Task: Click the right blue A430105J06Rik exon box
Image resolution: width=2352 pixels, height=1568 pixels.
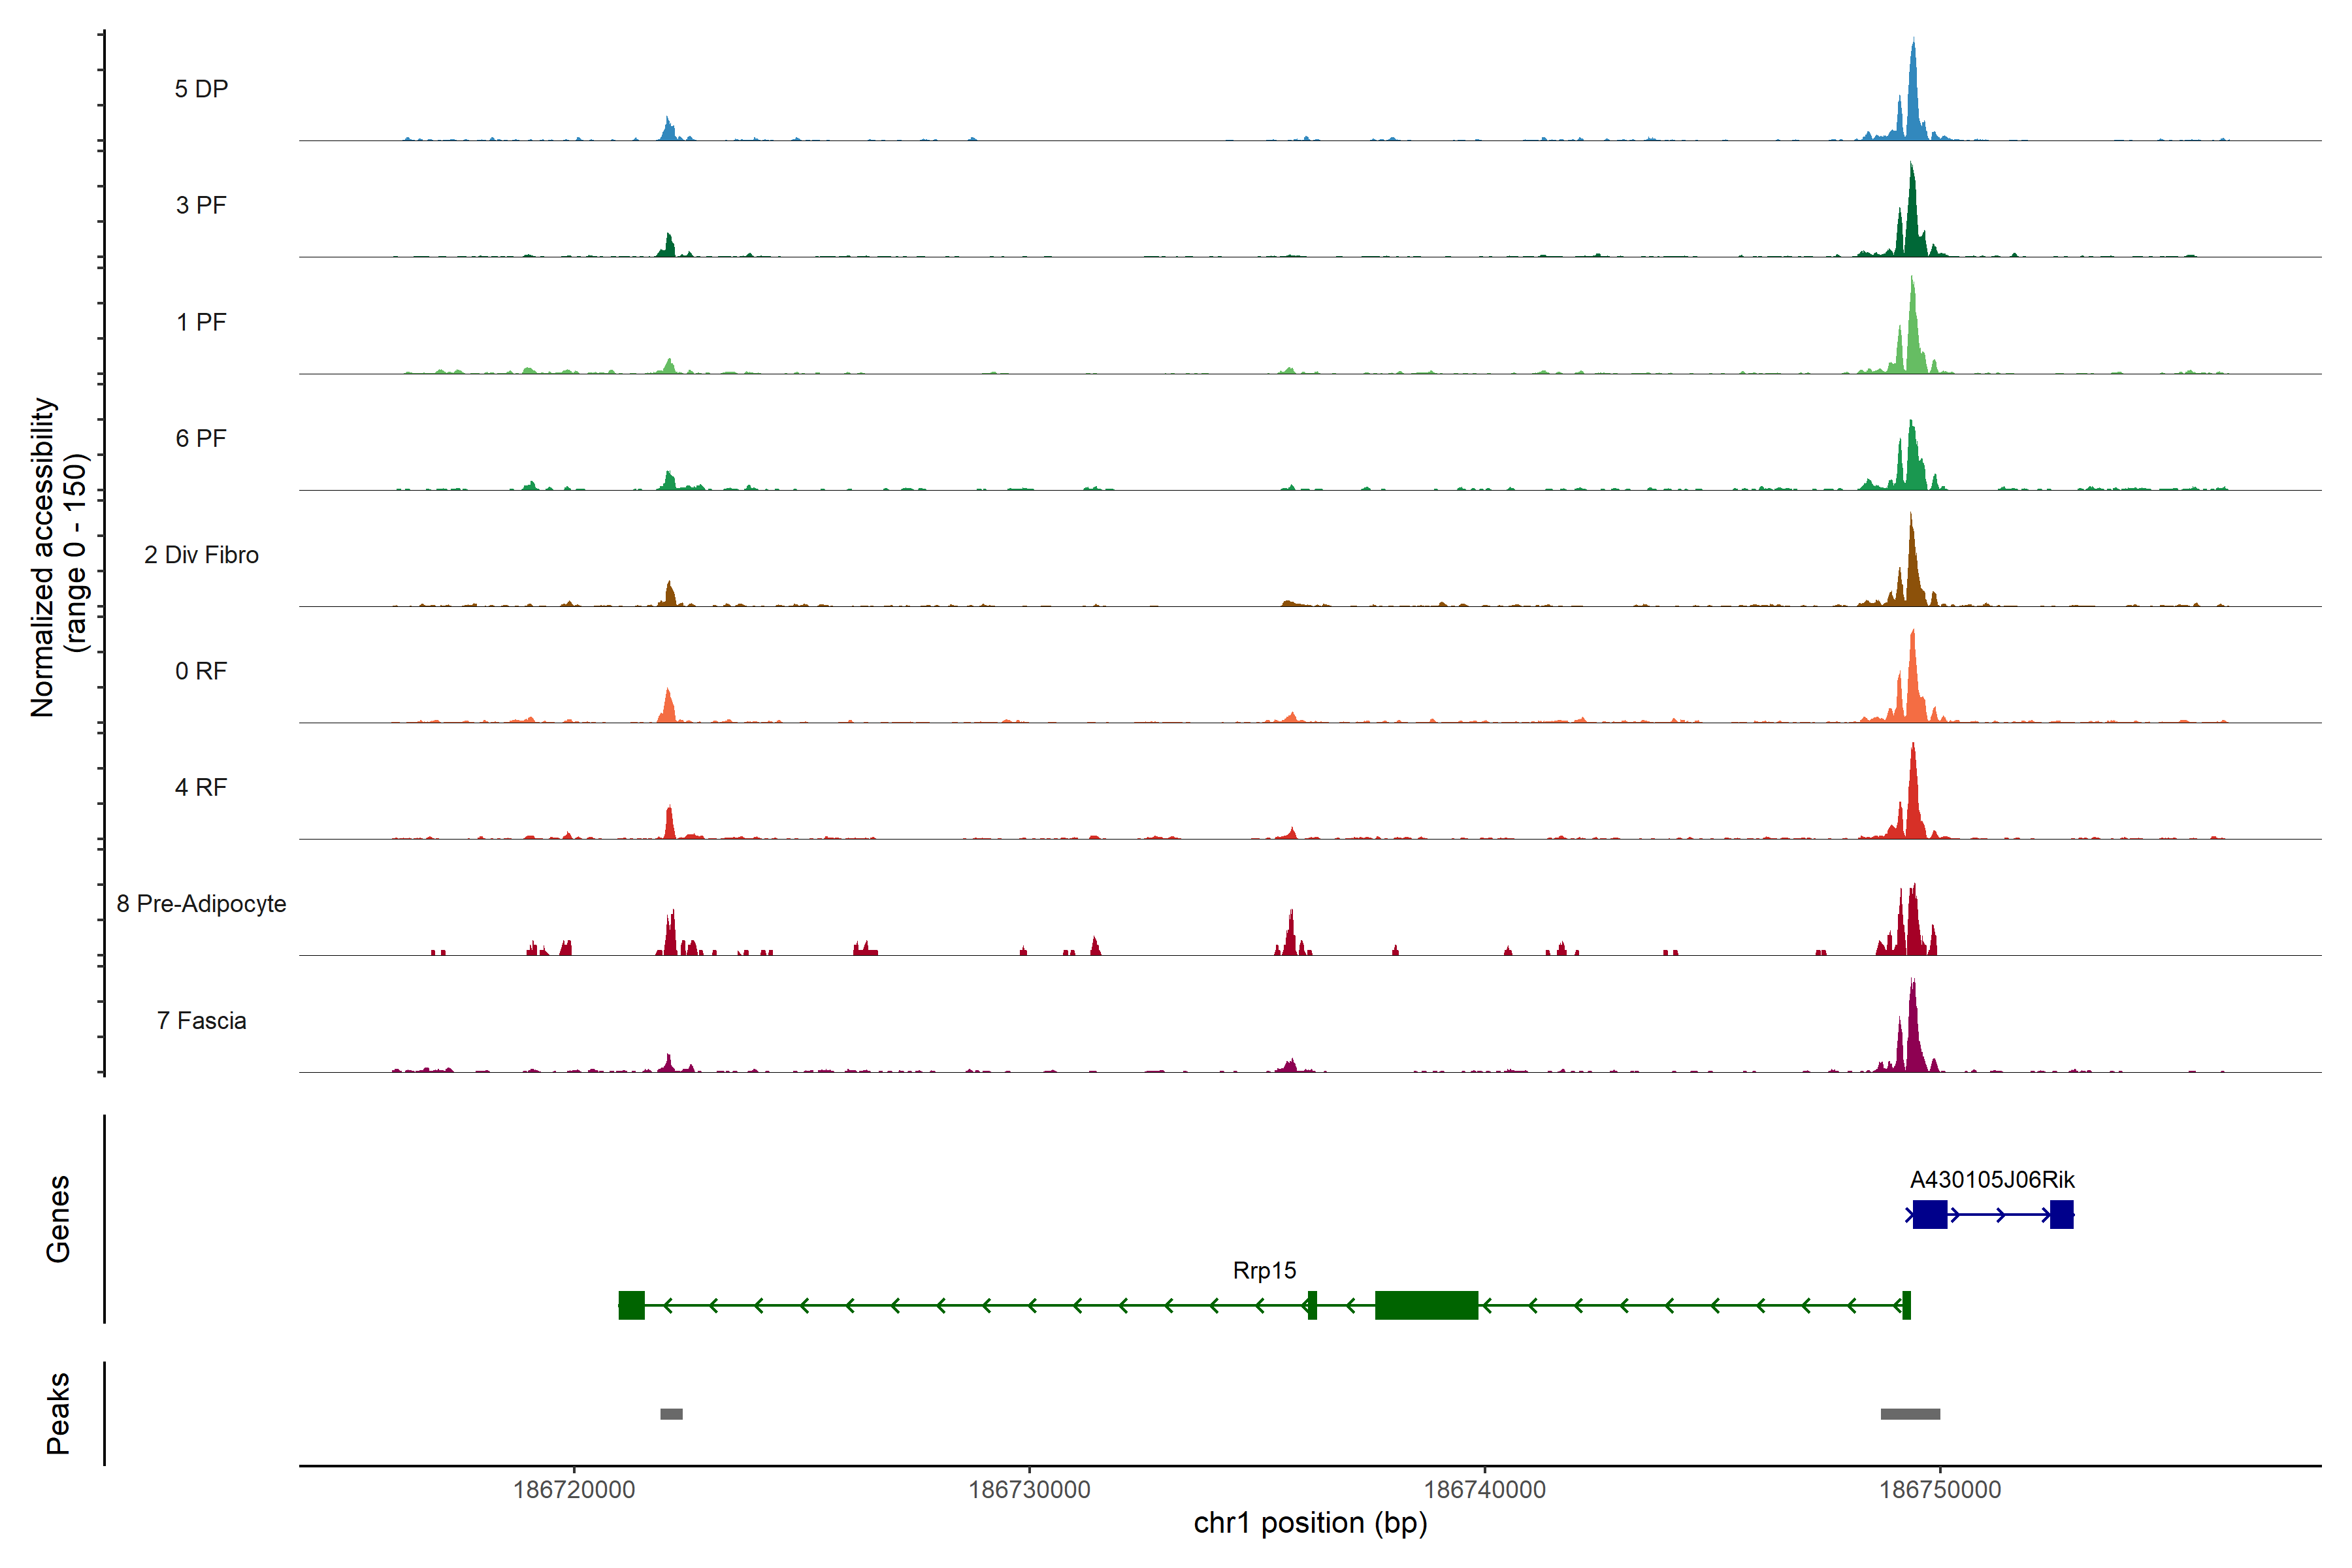Action: (2061, 1214)
